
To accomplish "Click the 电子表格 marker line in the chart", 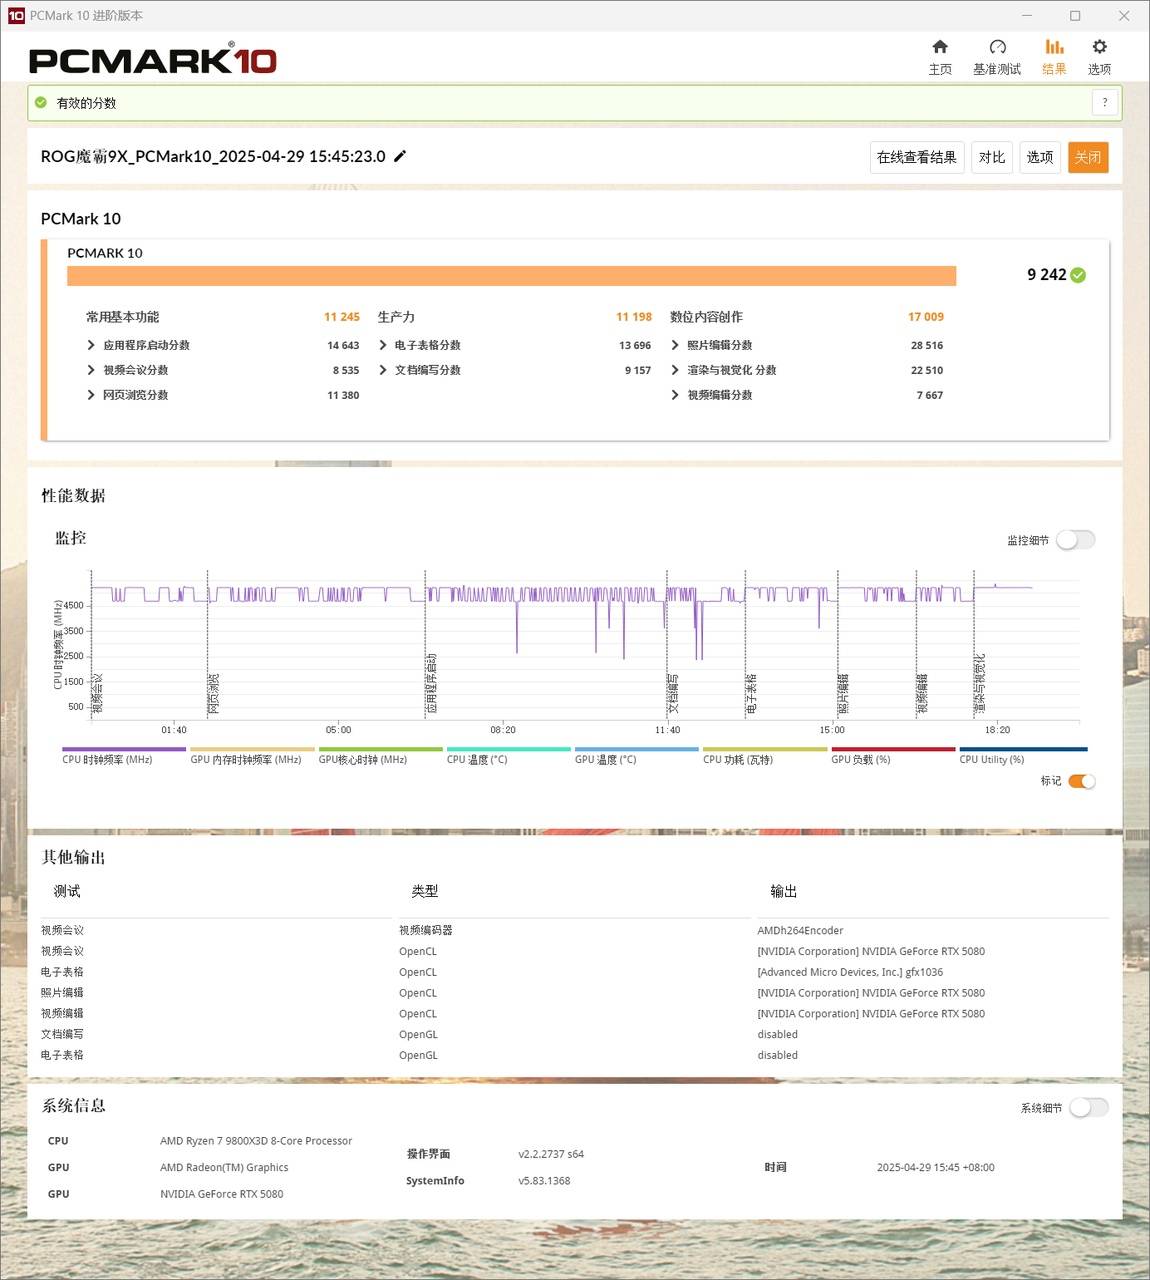I will click(746, 645).
